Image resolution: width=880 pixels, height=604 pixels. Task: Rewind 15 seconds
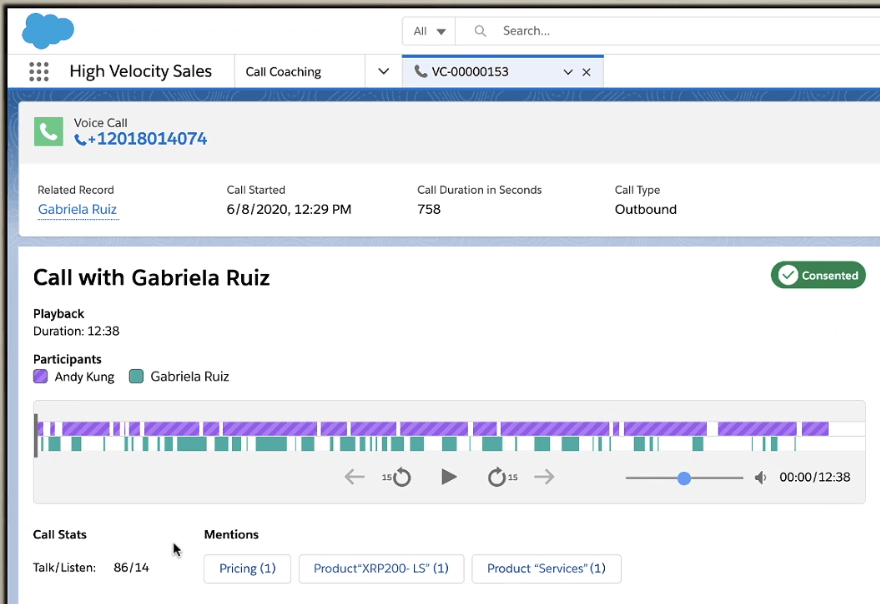[397, 477]
